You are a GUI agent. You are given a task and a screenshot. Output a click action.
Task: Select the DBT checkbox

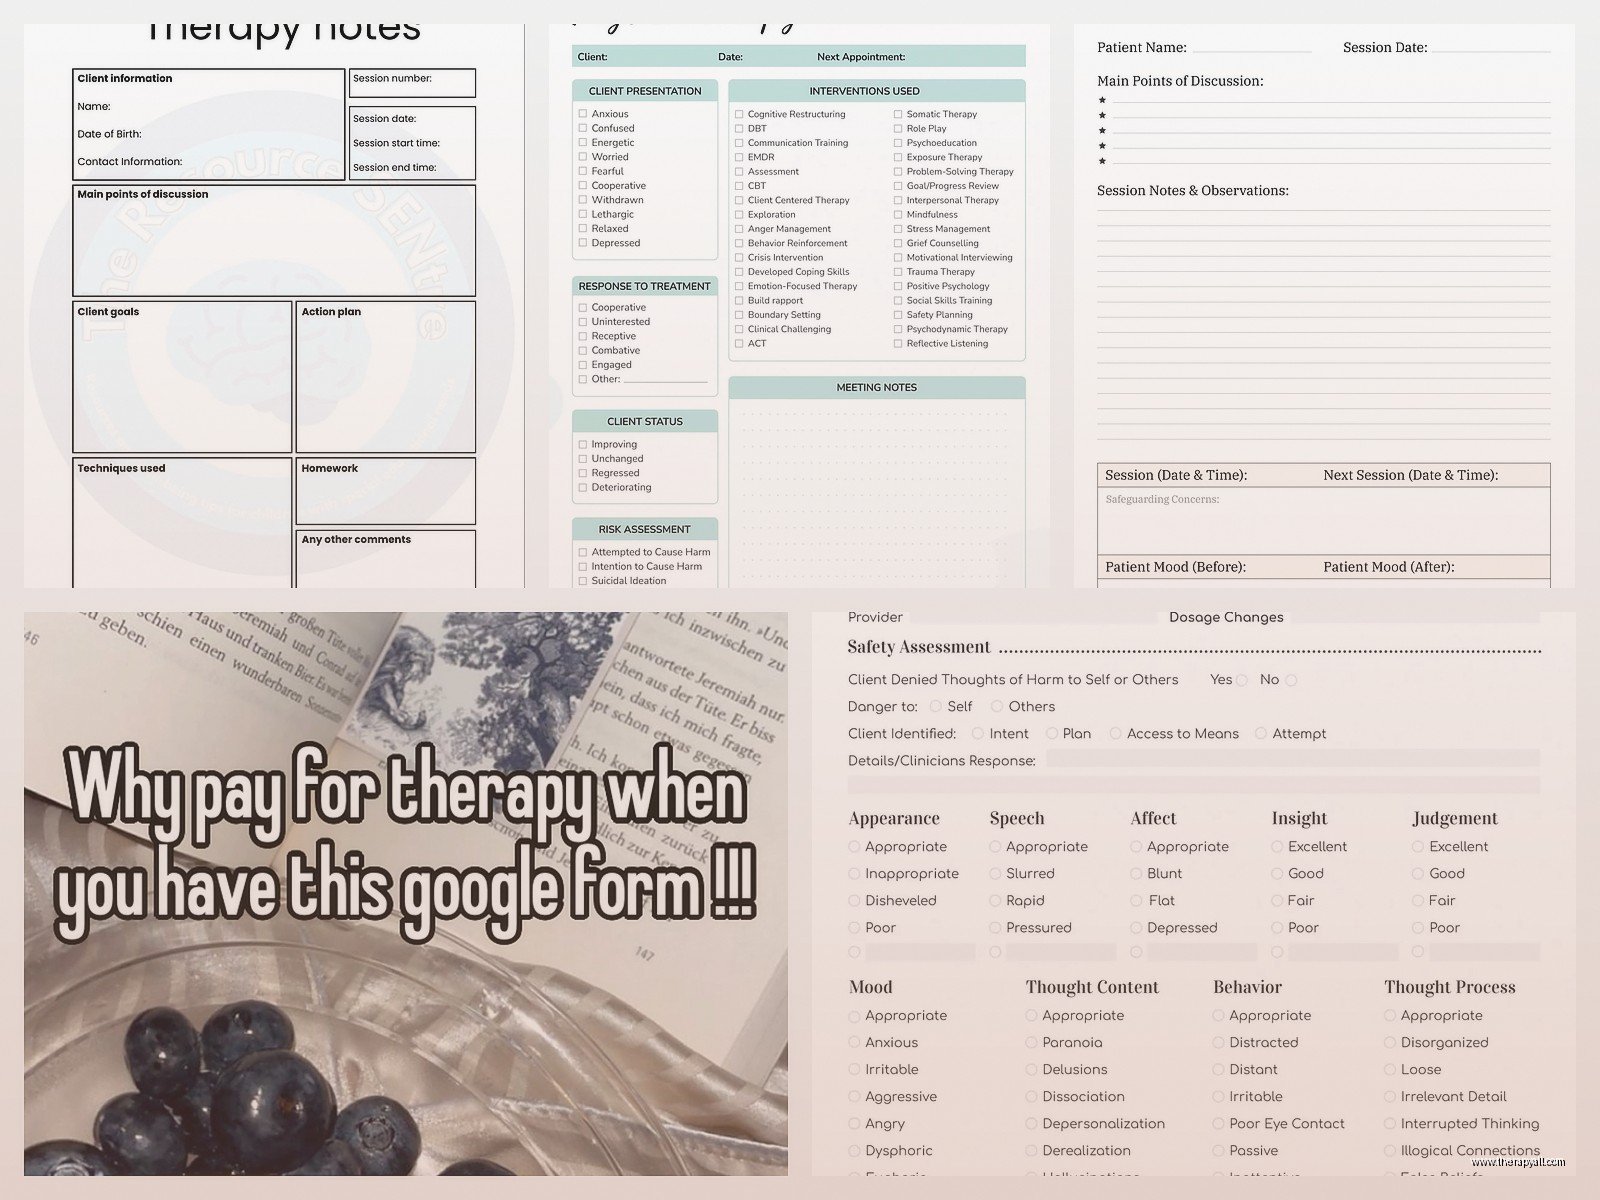point(739,128)
